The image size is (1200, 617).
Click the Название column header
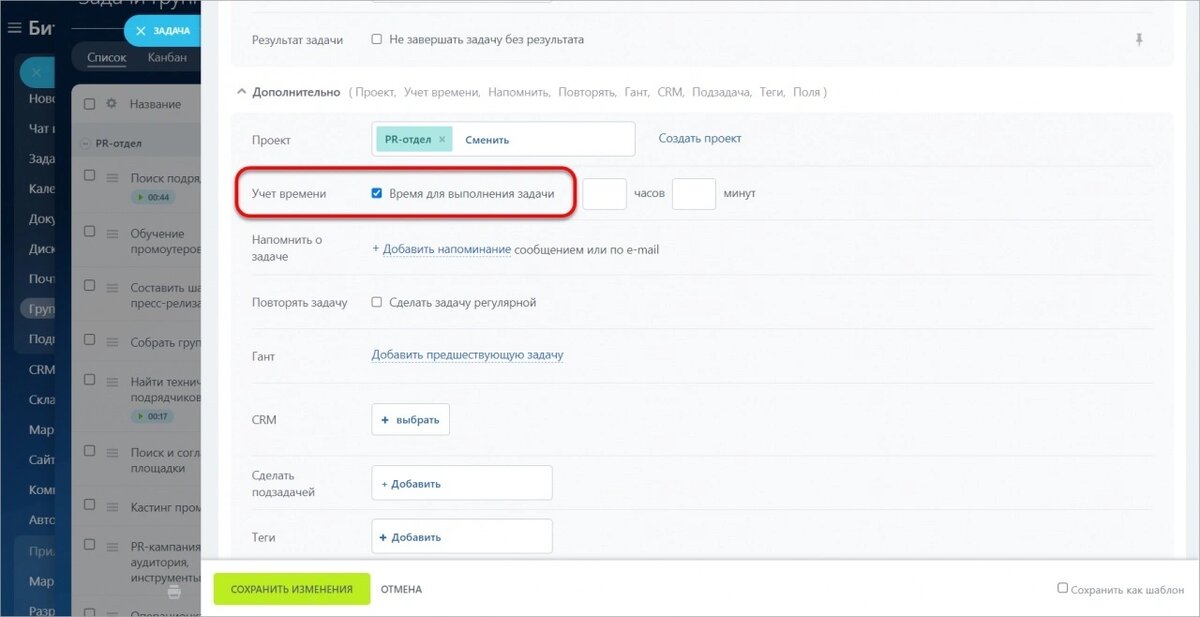click(x=155, y=104)
